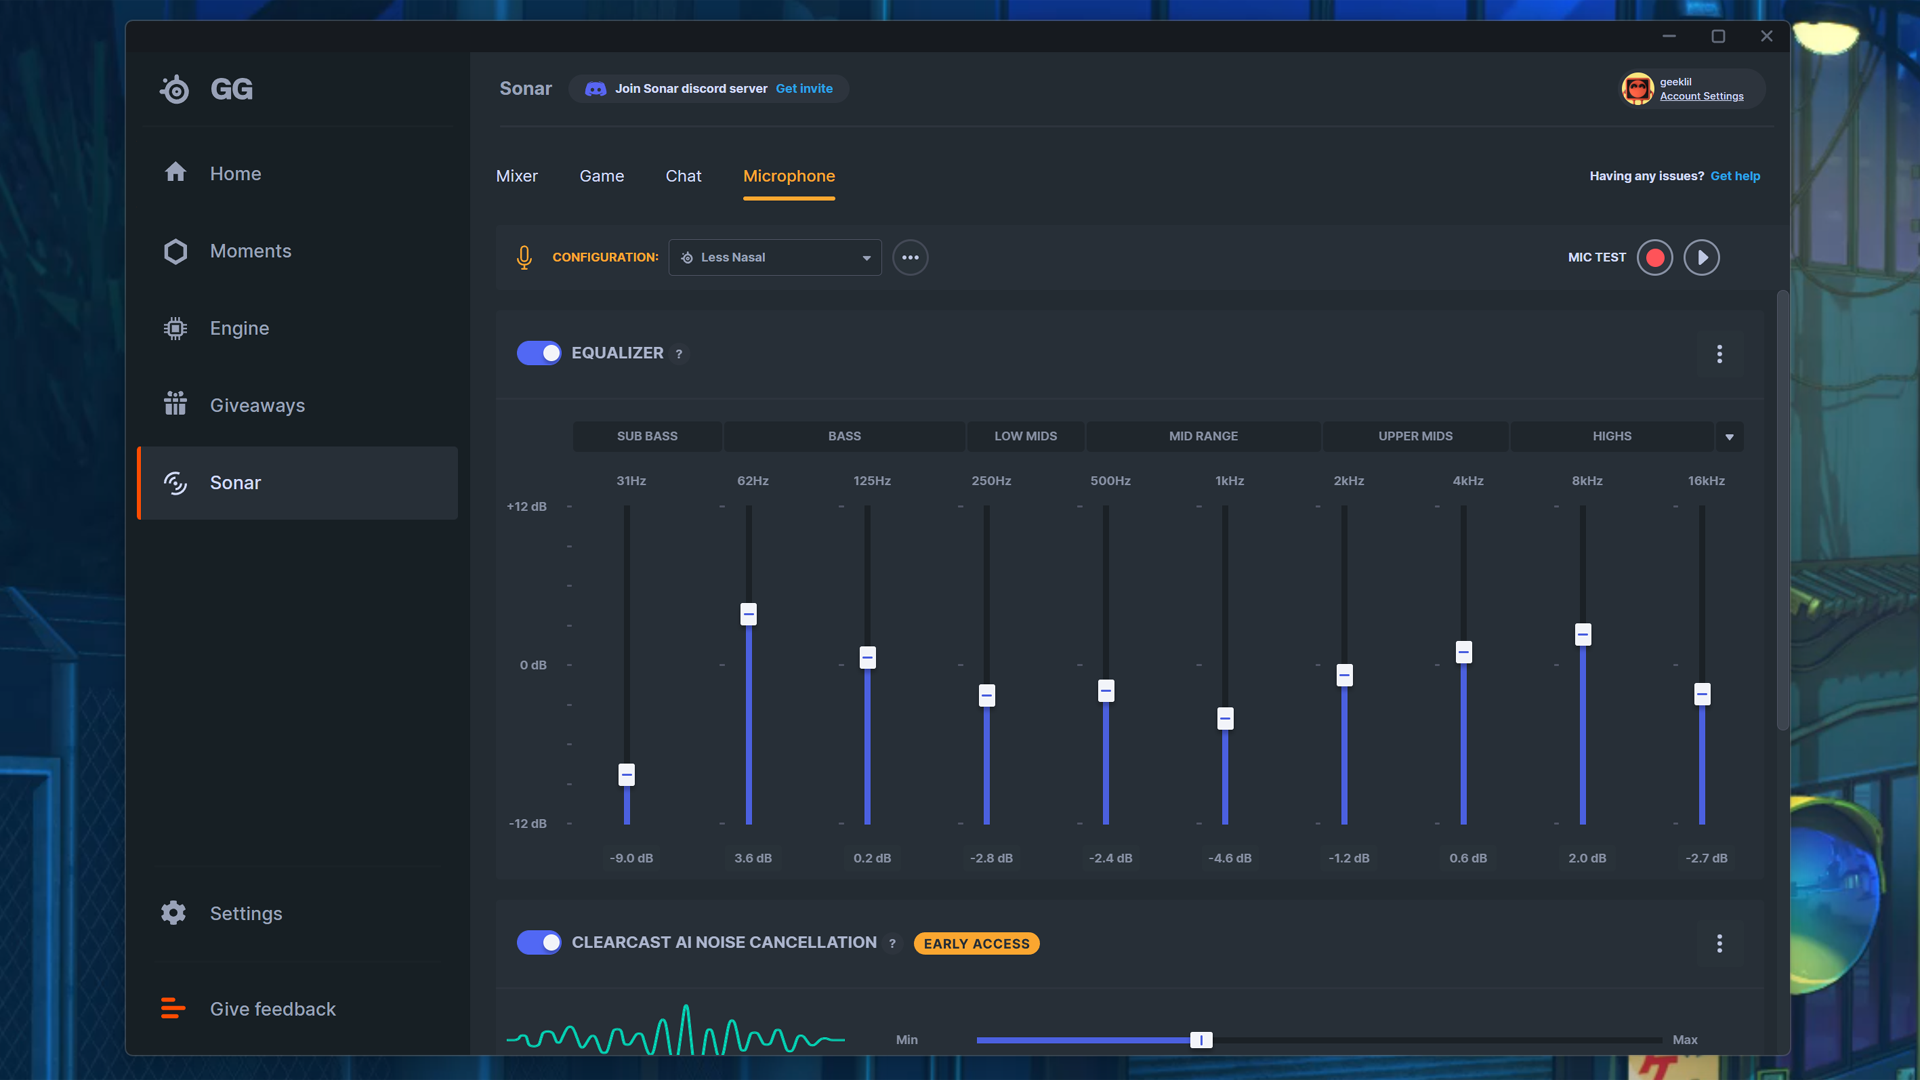Open the Less Nasal configuration dropdown
This screenshot has height=1080, width=1920.
pos(775,257)
